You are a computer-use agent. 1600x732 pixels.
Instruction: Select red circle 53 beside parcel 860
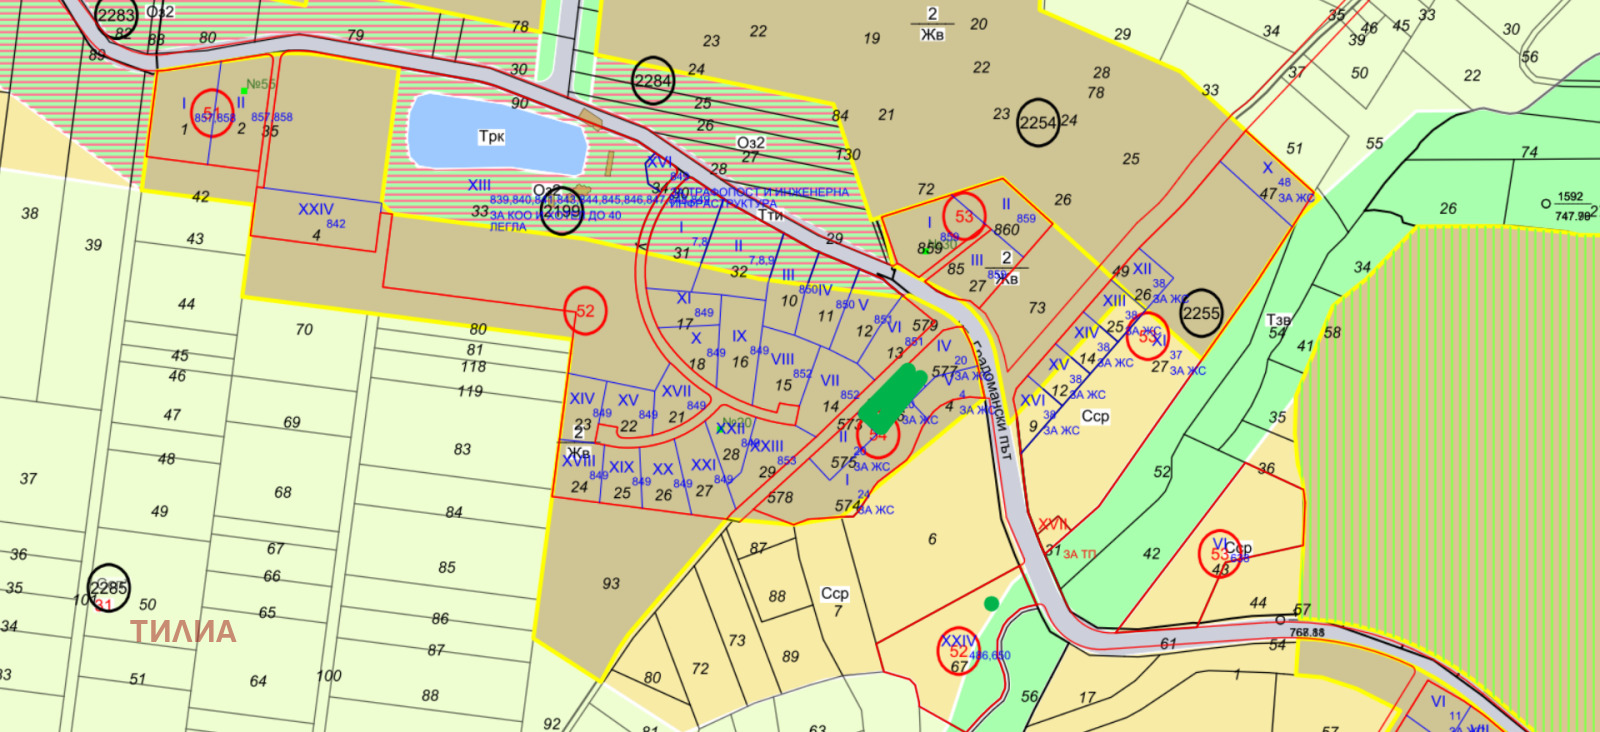[964, 216]
